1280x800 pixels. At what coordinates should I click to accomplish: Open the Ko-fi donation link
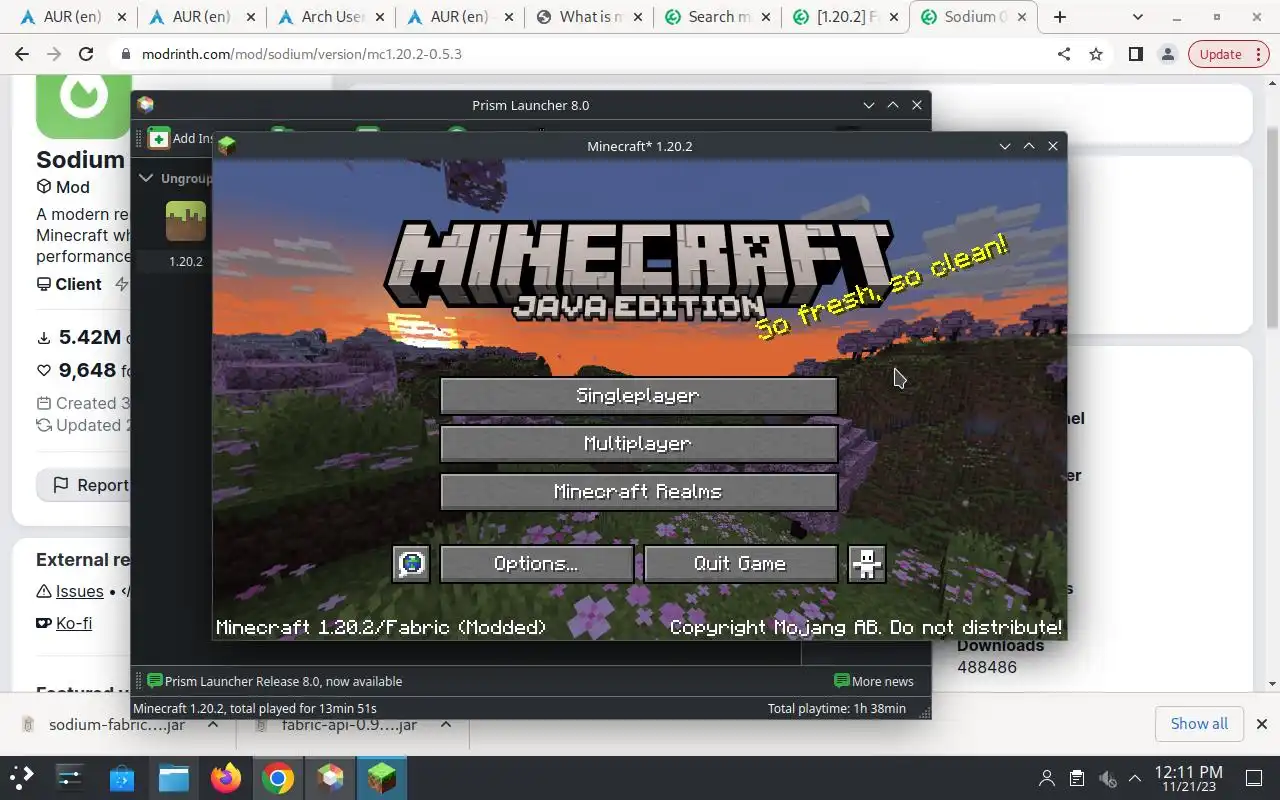(74, 623)
